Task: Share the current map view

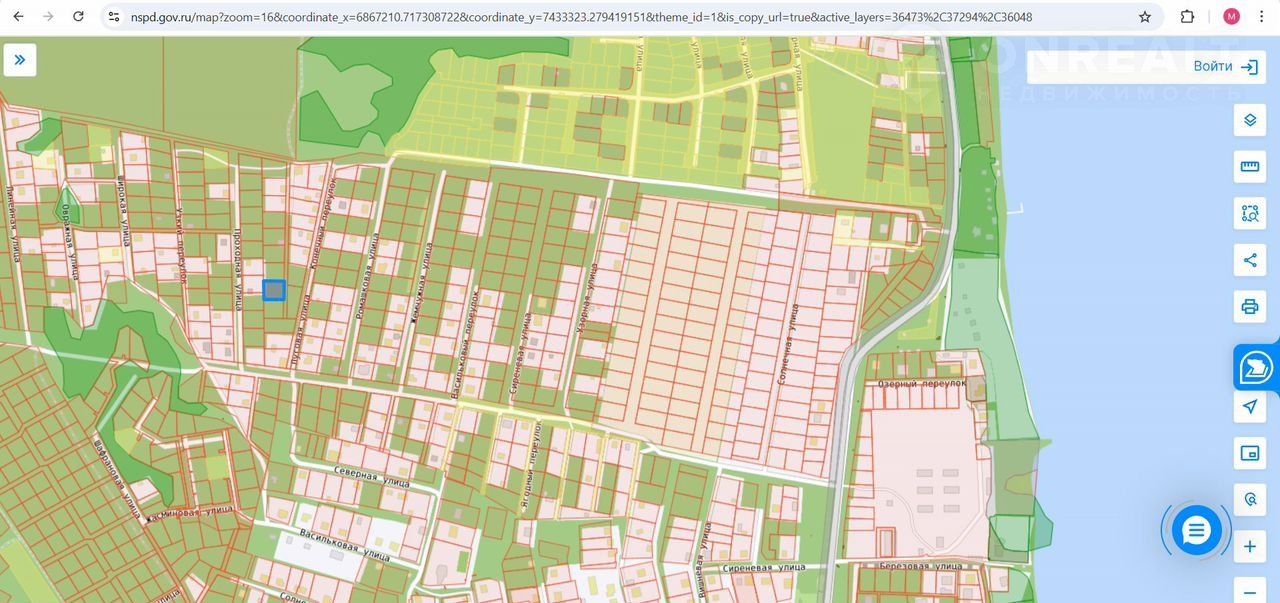Action: pyautogui.click(x=1249, y=261)
